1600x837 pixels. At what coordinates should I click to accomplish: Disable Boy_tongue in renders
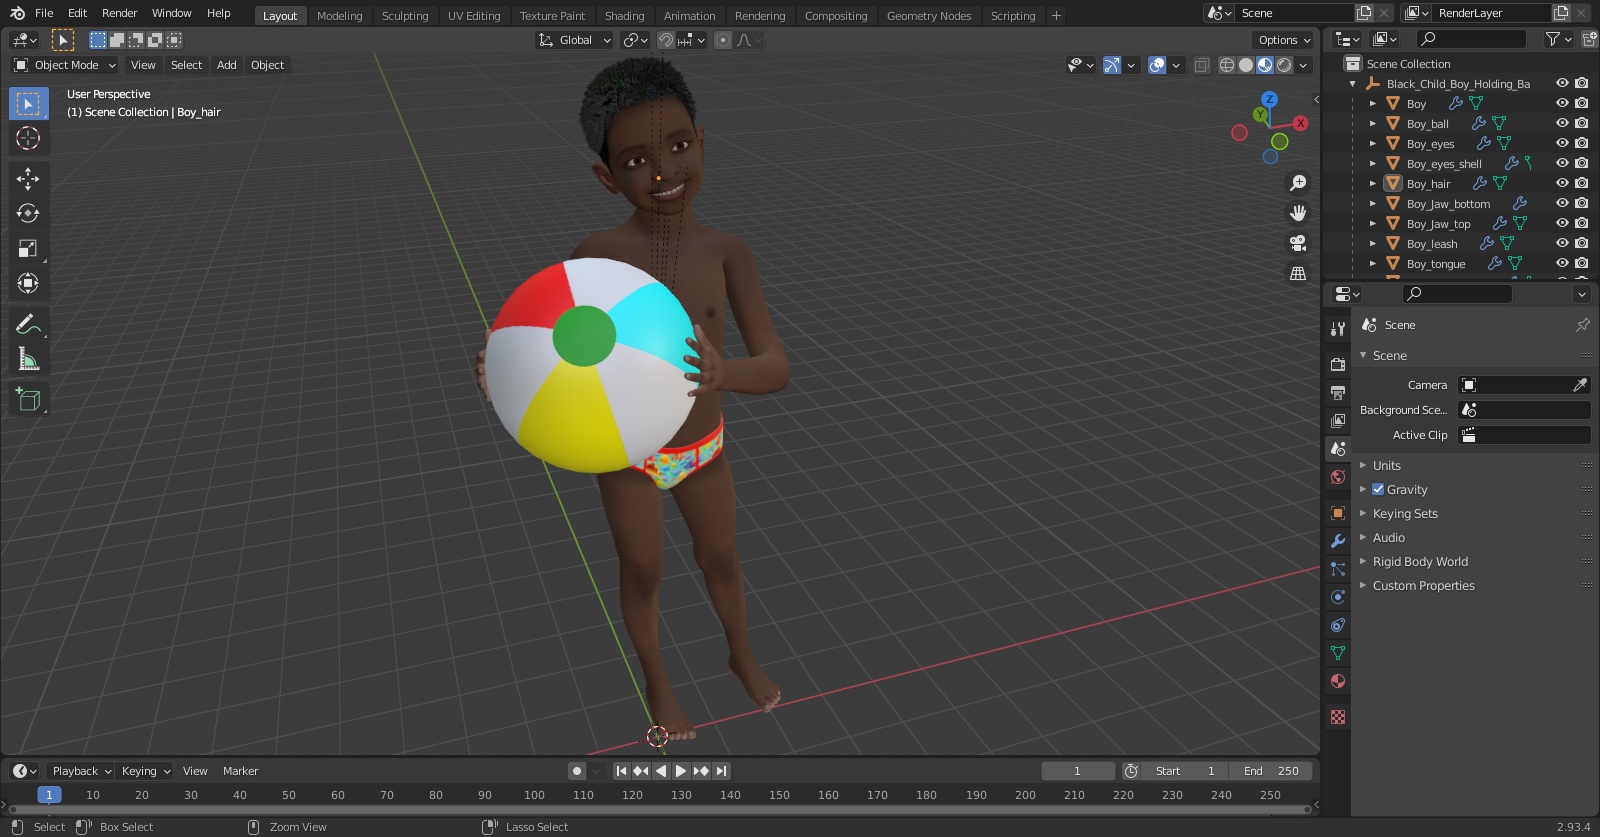point(1581,264)
